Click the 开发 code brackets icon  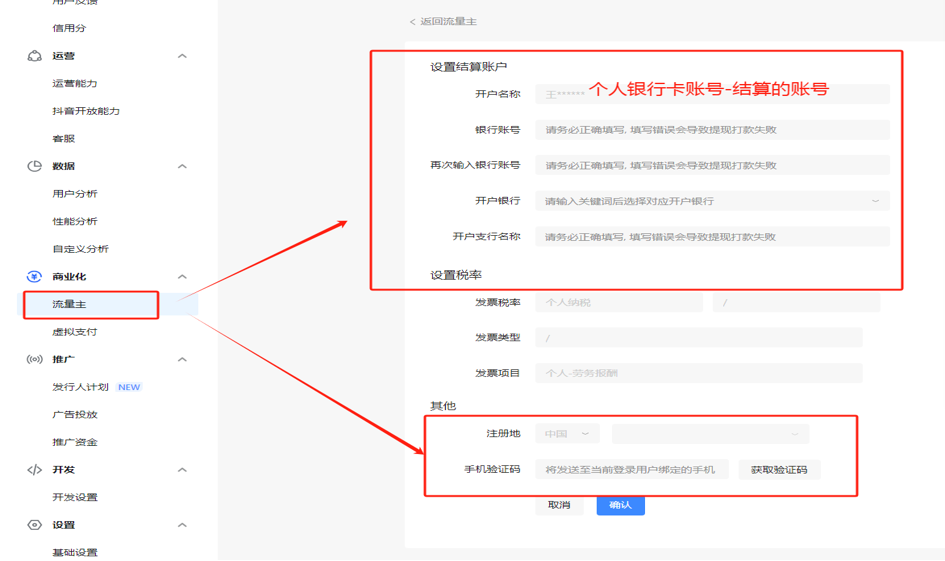(x=34, y=470)
